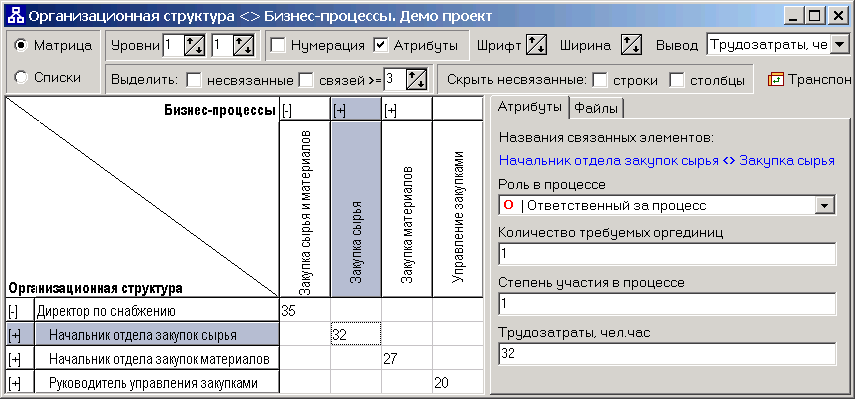Expand the Закупка материалов column
The image size is (855, 399).
point(390,112)
